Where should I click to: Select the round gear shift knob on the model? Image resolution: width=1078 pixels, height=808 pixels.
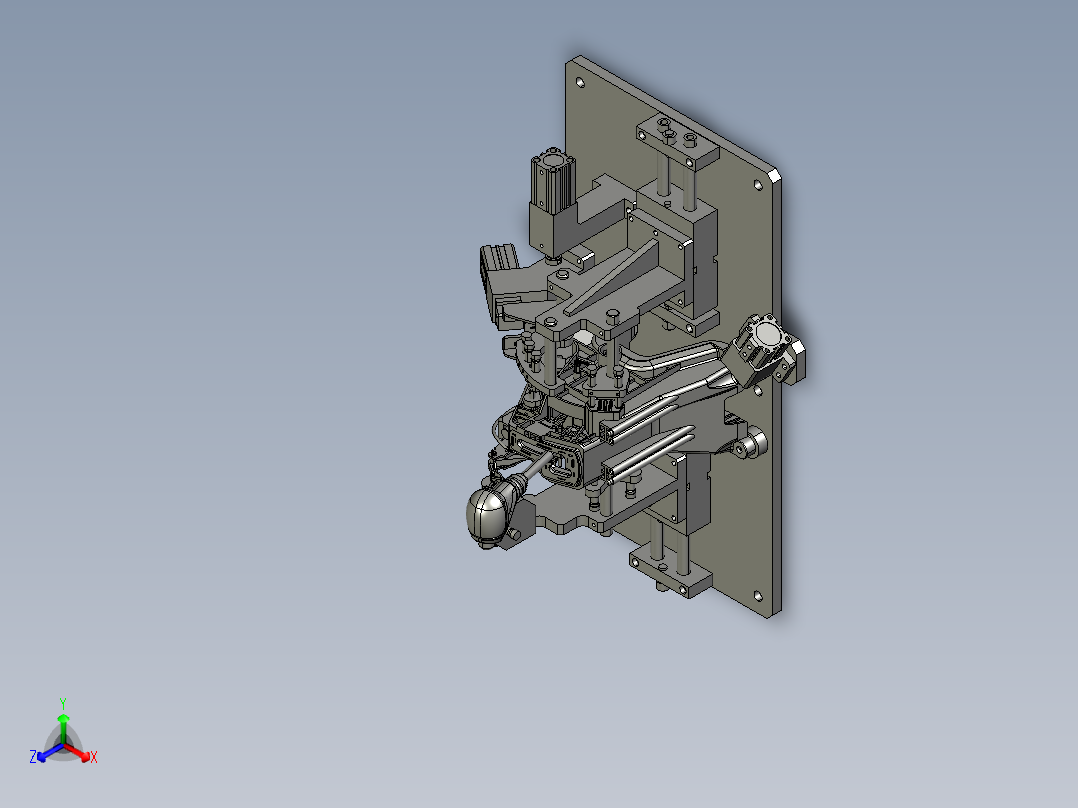487,517
